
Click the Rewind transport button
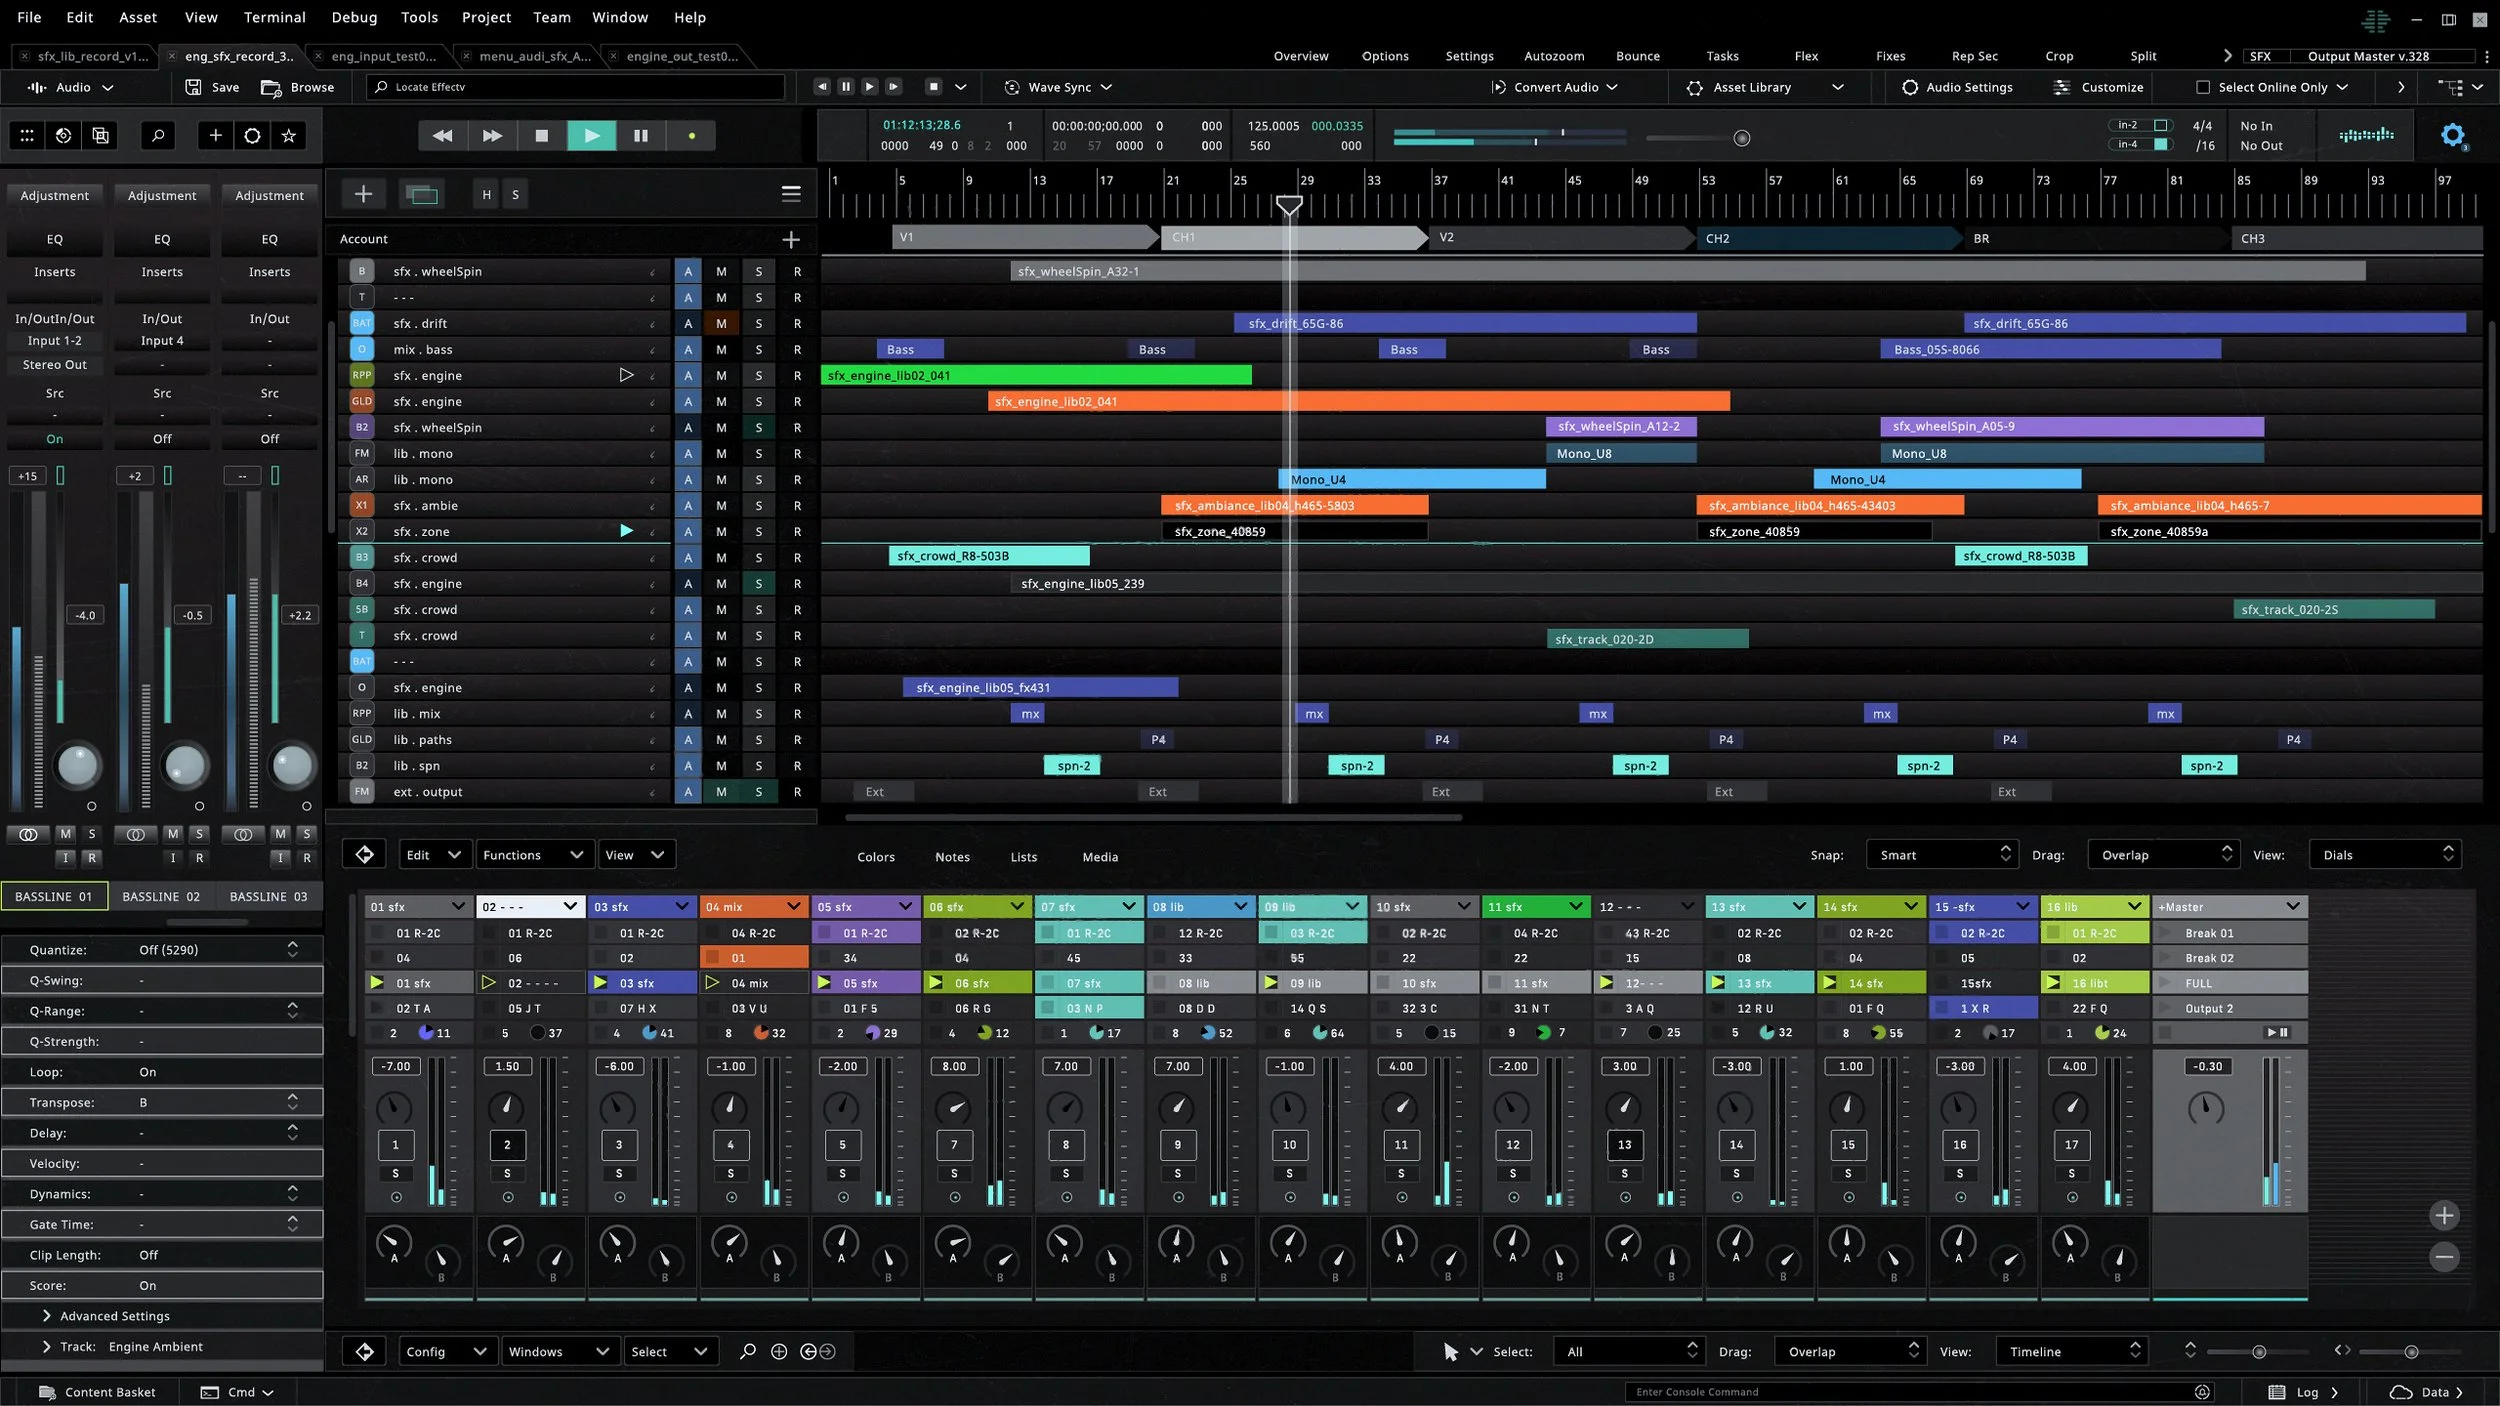coord(442,135)
